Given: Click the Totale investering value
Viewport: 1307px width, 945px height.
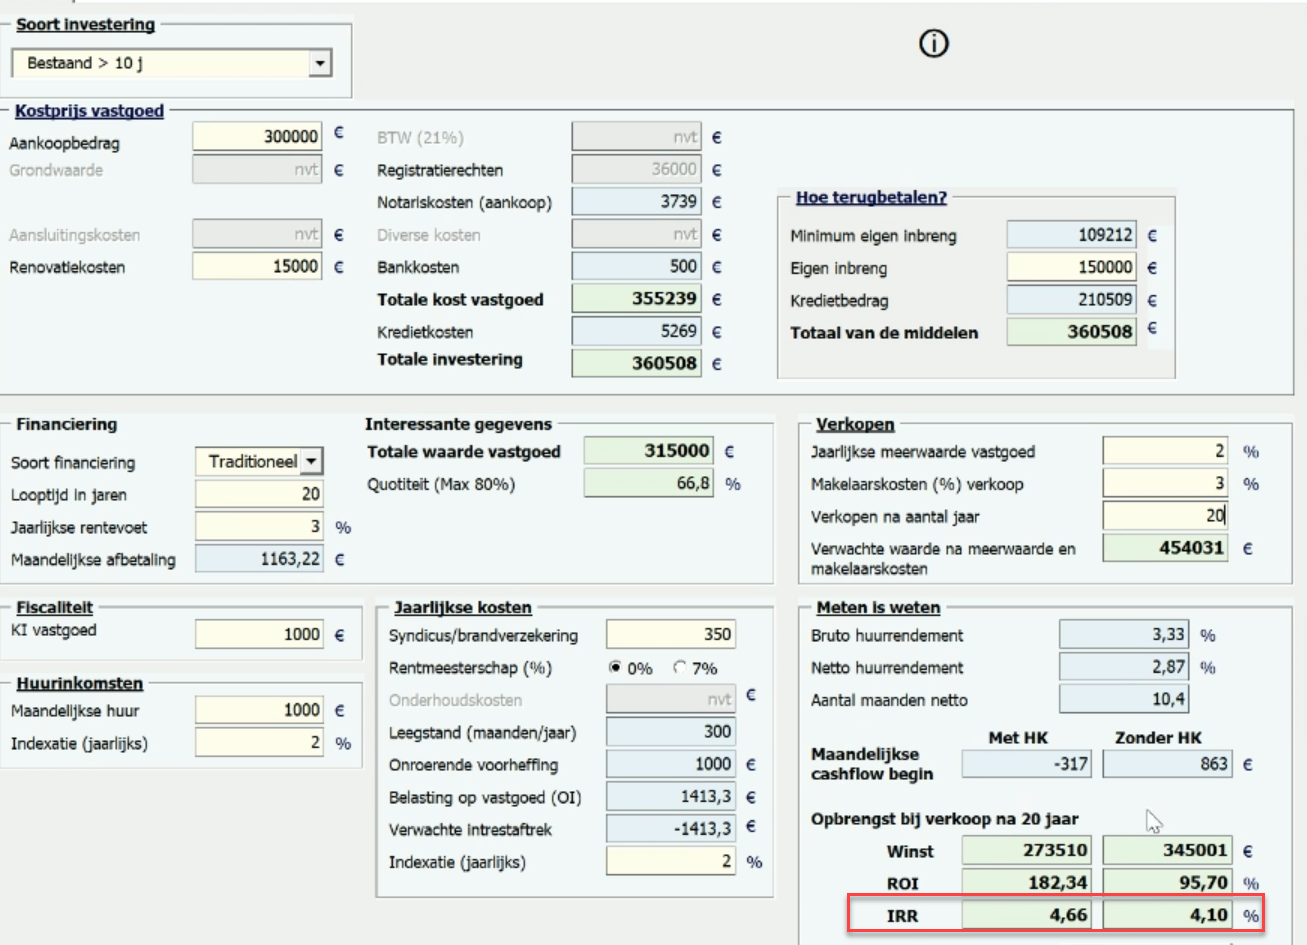Looking at the screenshot, I should click(636, 363).
